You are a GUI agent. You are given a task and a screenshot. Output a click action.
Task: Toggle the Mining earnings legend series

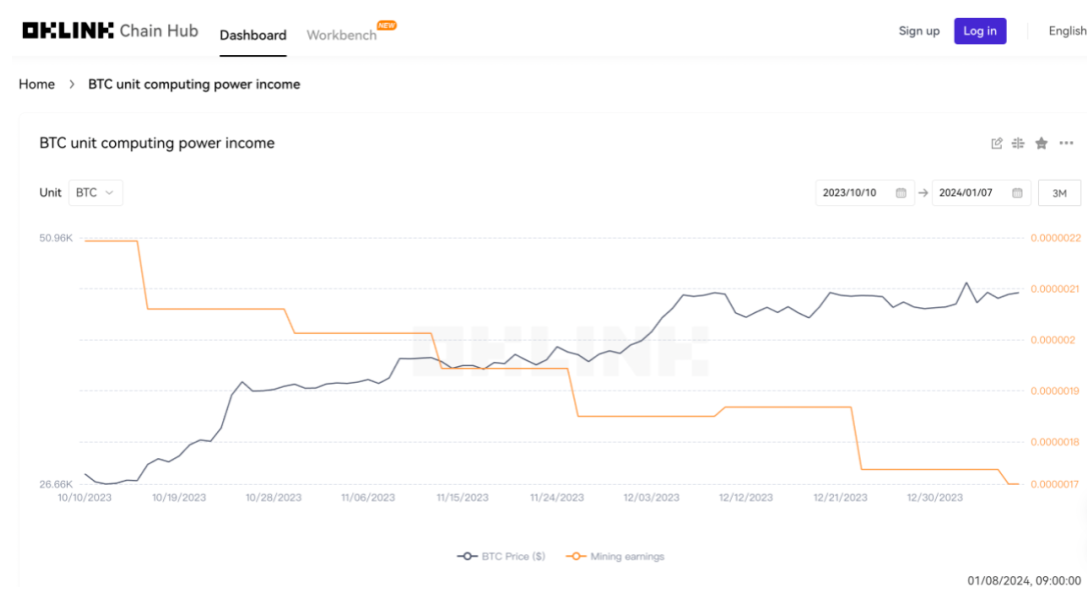click(x=616, y=556)
